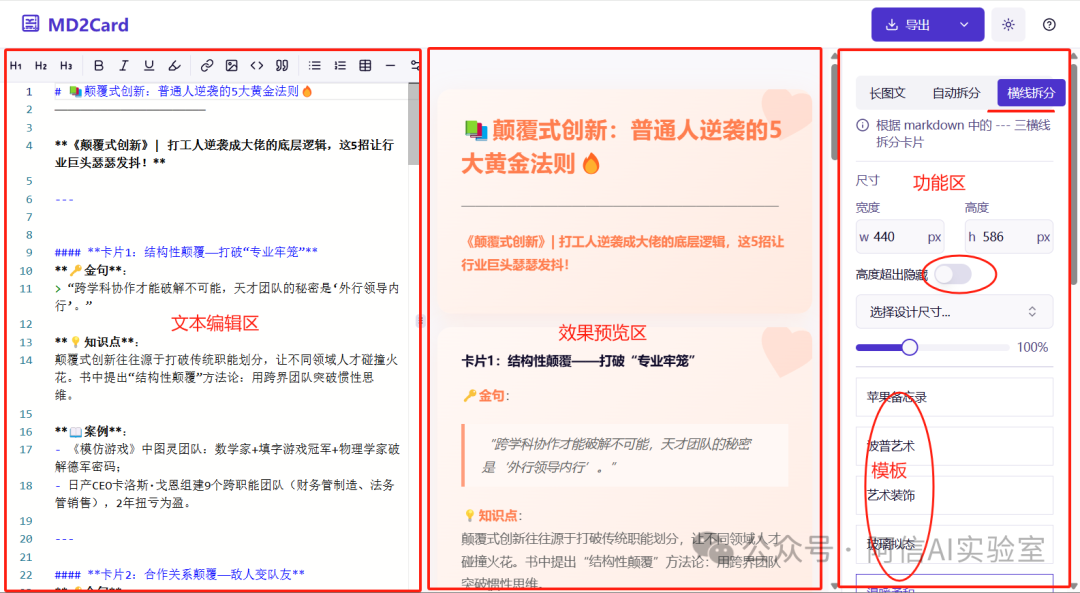
Task: Click the 100% zoom value
Action: coord(1032,347)
